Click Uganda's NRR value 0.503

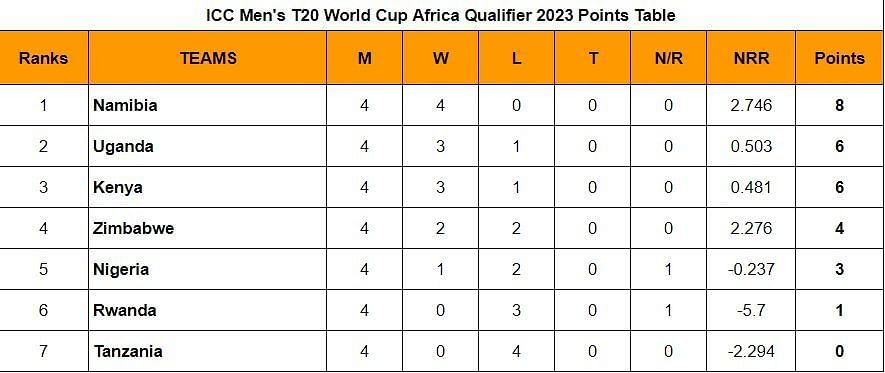(751, 147)
